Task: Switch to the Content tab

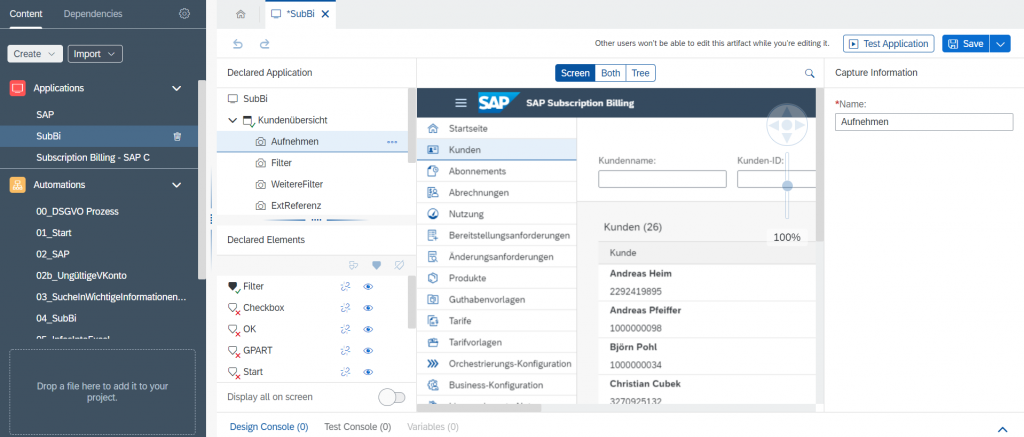Action: click(27, 14)
